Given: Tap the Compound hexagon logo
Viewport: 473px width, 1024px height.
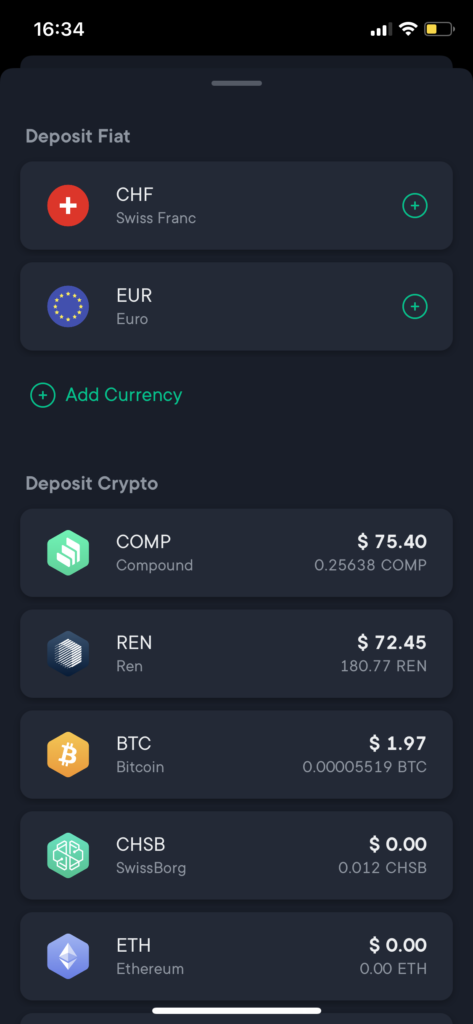Looking at the screenshot, I should pyautogui.click(x=68, y=552).
